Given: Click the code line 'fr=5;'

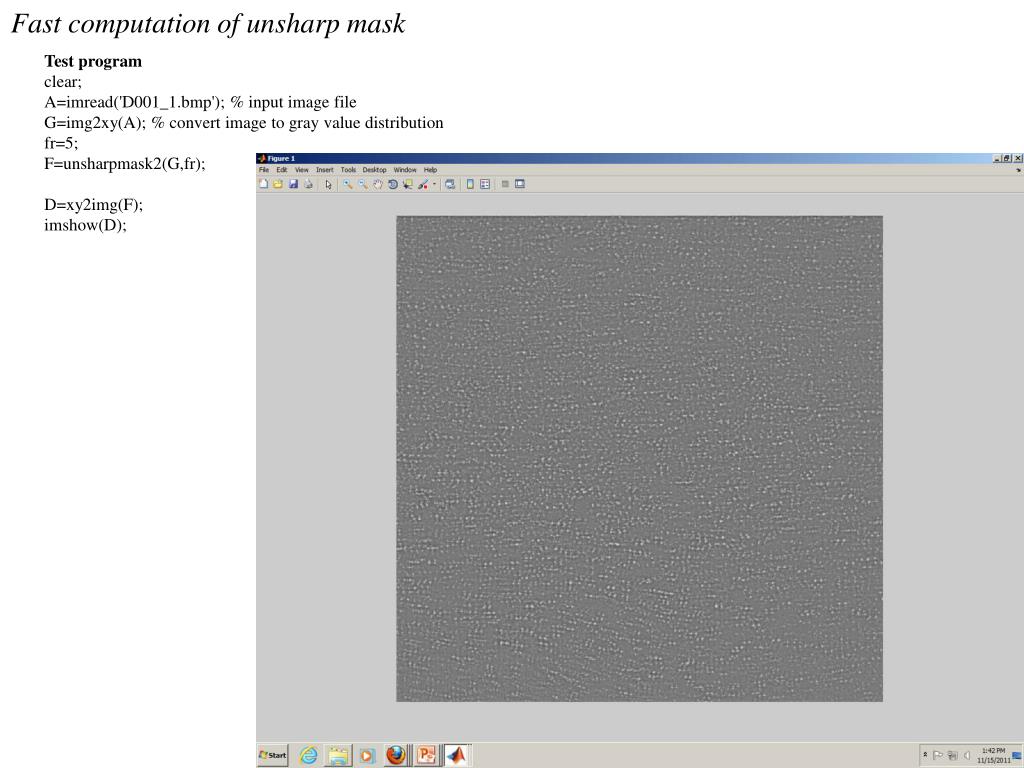Looking at the screenshot, I should (x=61, y=143).
